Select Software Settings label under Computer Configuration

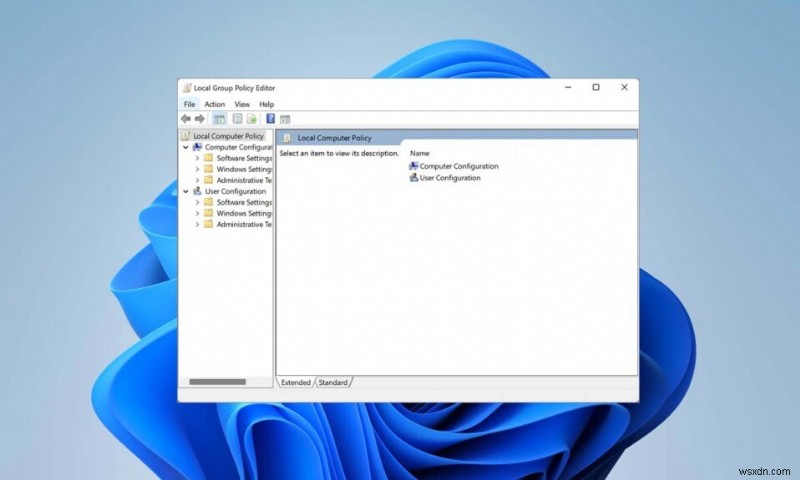pyautogui.click(x=244, y=158)
